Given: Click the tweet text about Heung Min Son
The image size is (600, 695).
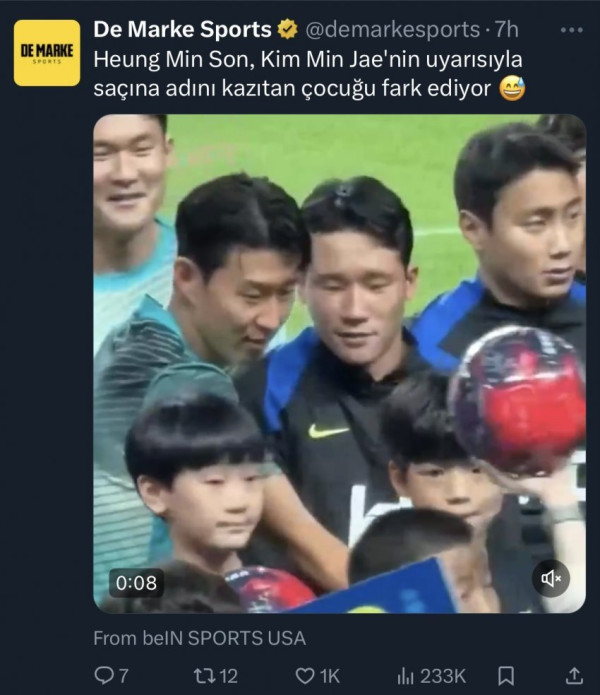Looking at the screenshot, I should 309,74.
